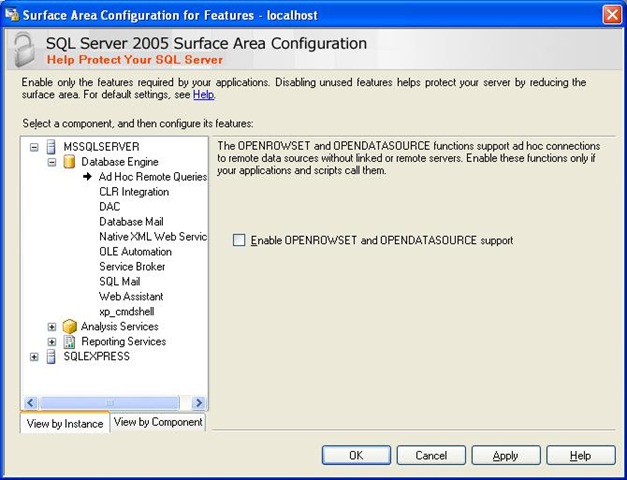Select Native XML Web Services item

point(153,237)
